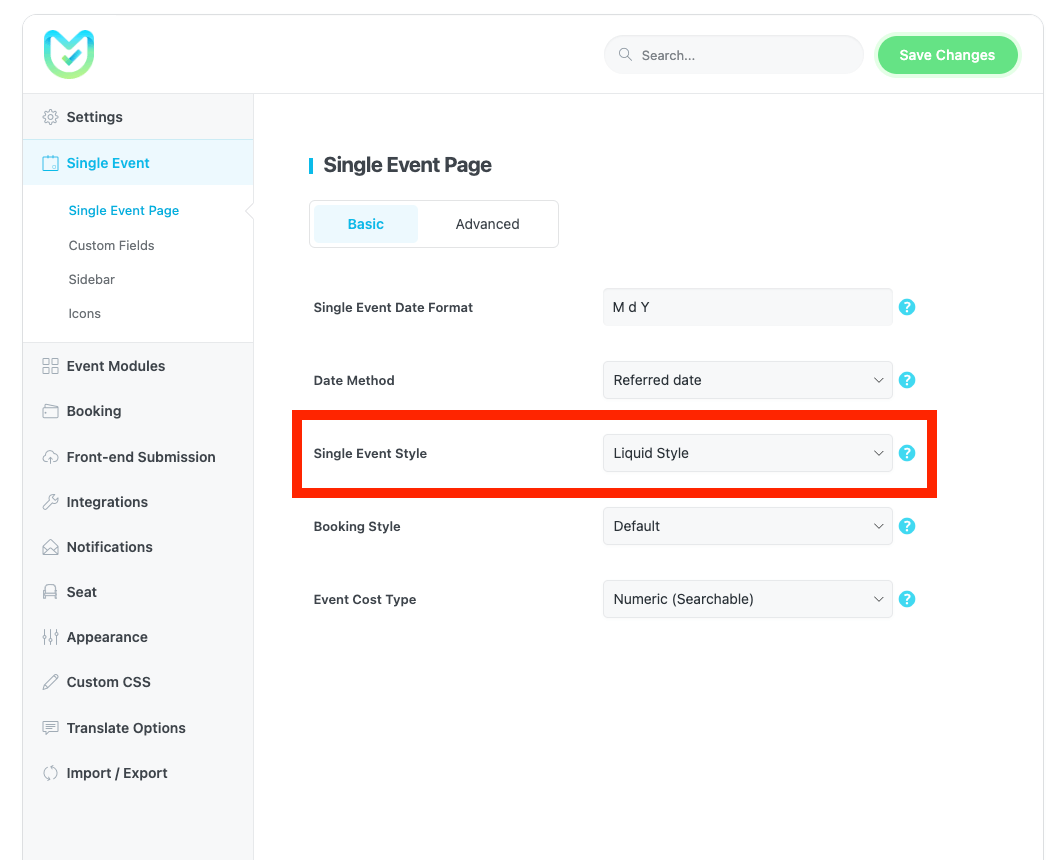Switch to the Advanced tab
This screenshot has width=1059, height=860.
487,224
